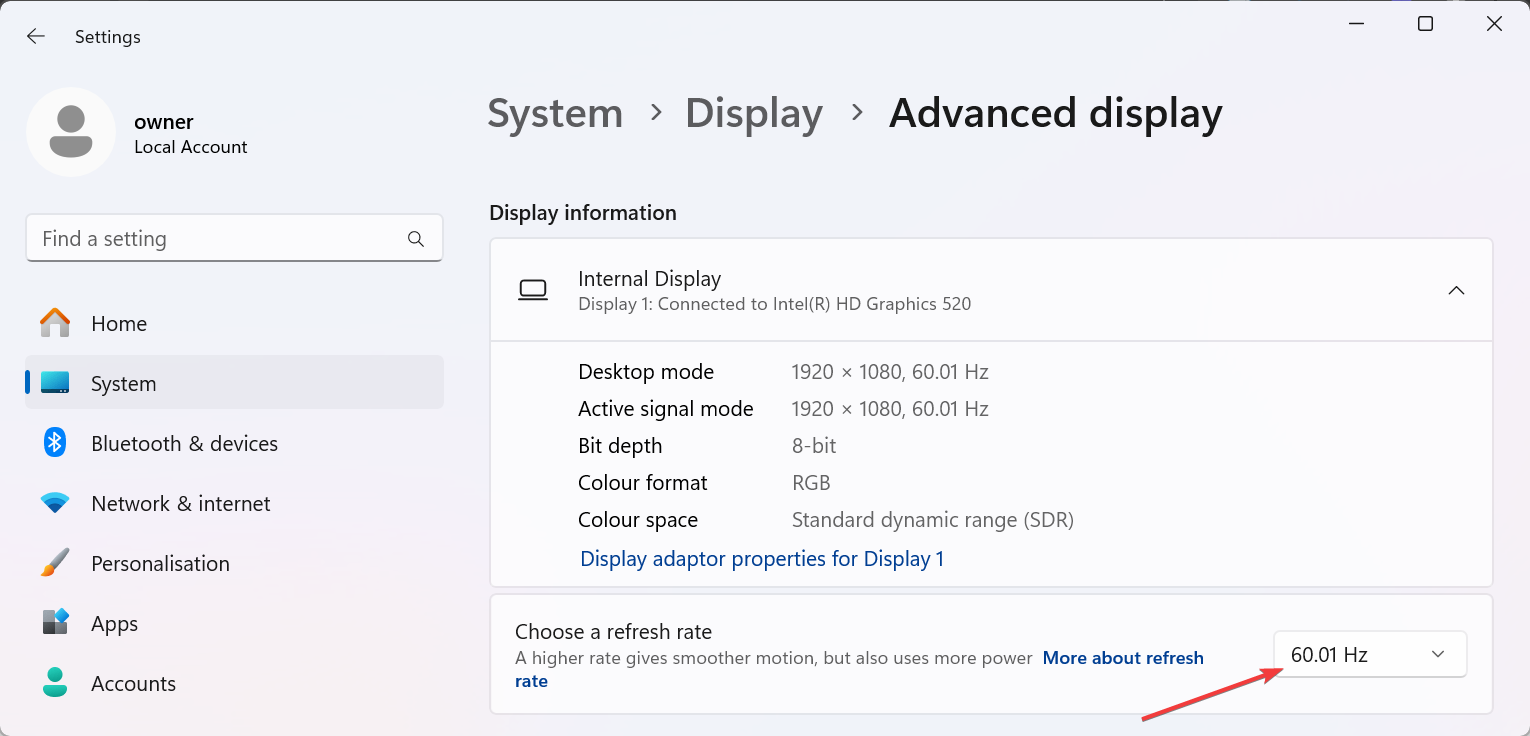Click the More about refresh rate link
Image resolution: width=1530 pixels, height=736 pixels.
[x=1122, y=658]
